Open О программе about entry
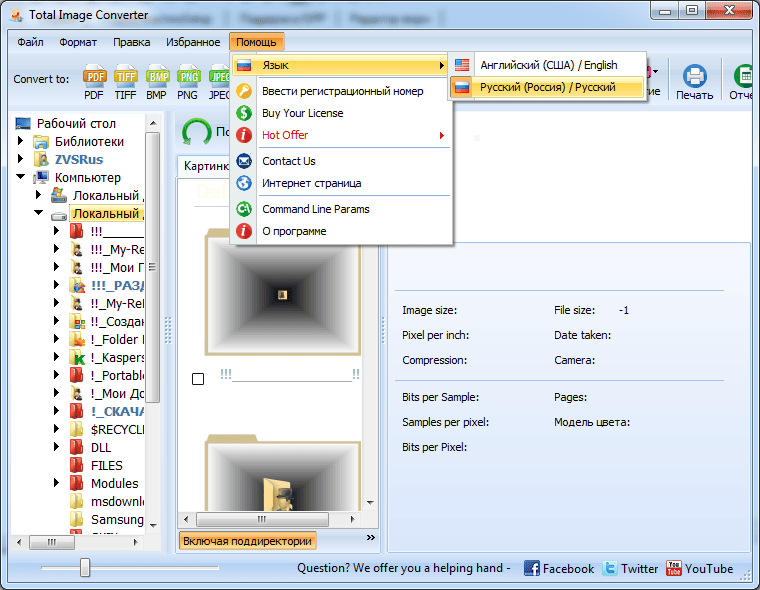Screen dimensions: 760x590 click(x=294, y=231)
